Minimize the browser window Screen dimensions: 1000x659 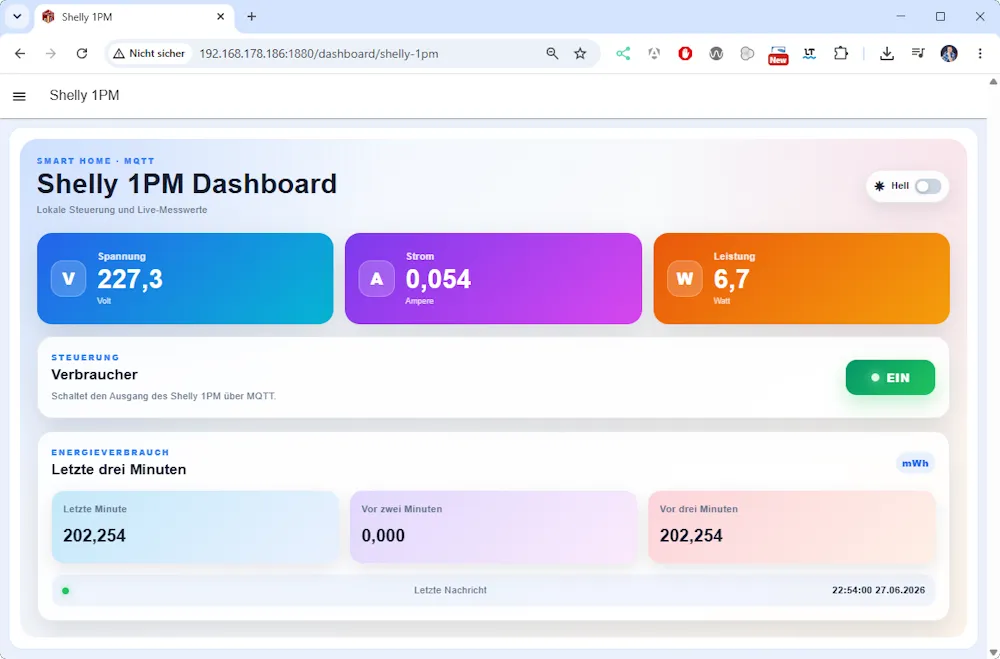(901, 17)
